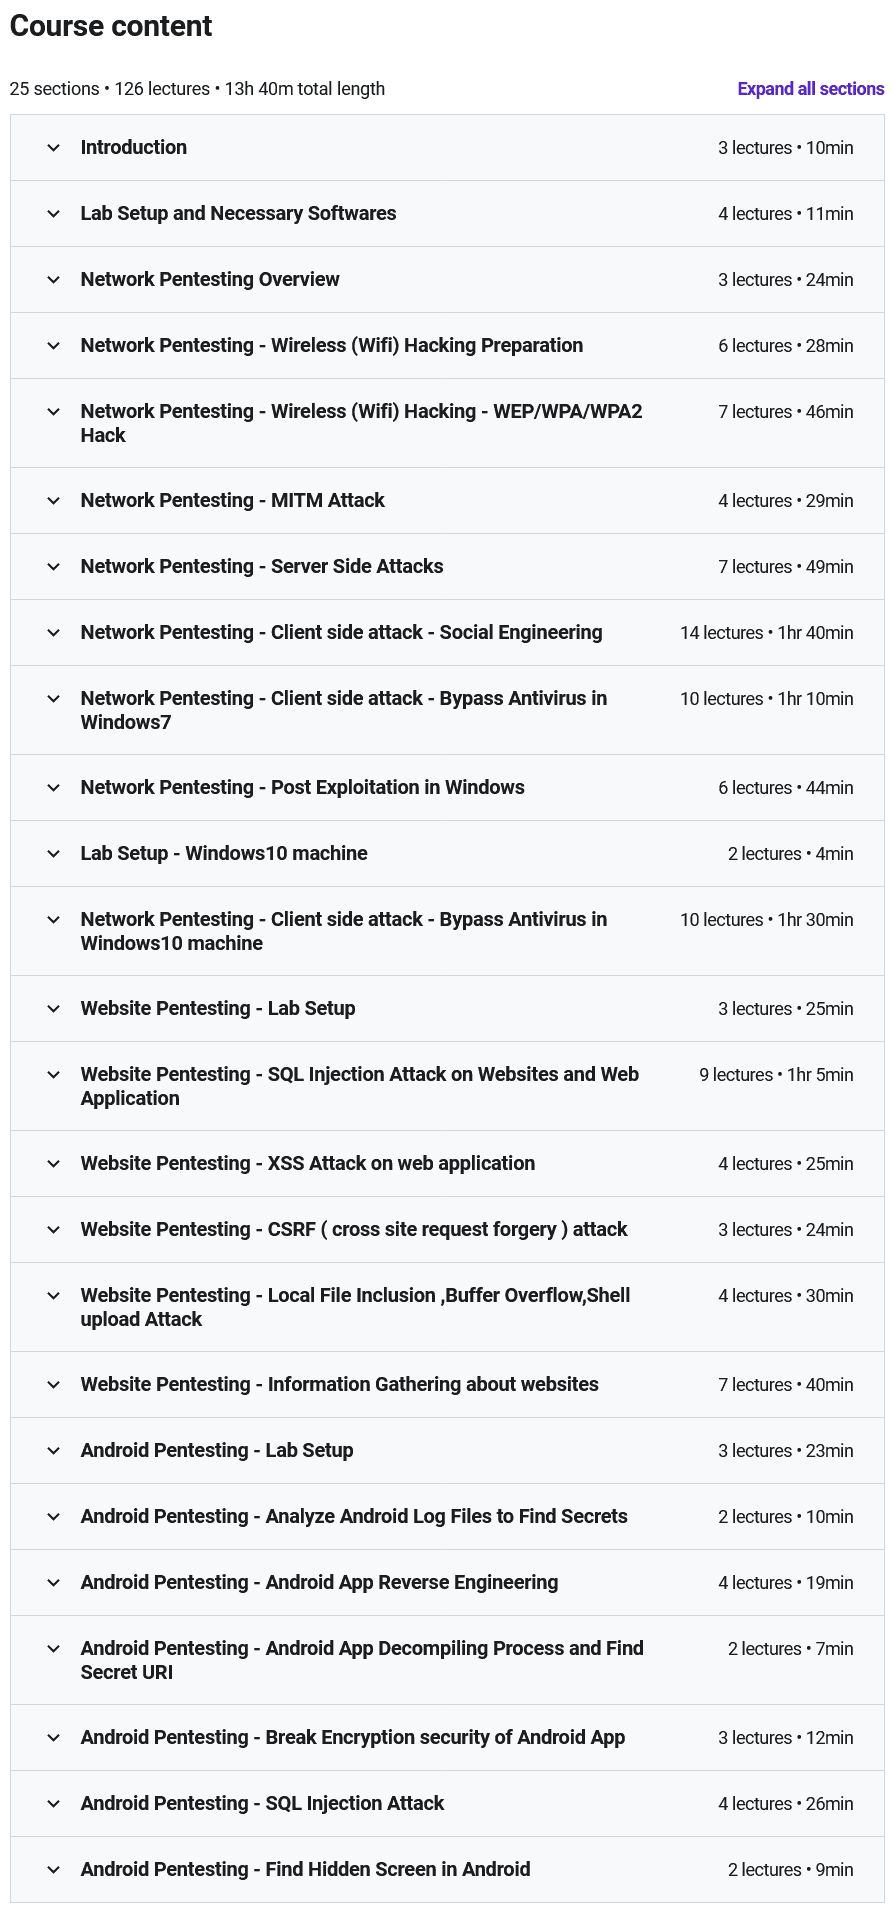Select the Wireless Hacking Preparation section title
Image resolution: width=893 pixels, height=1912 pixels.
[x=331, y=345]
